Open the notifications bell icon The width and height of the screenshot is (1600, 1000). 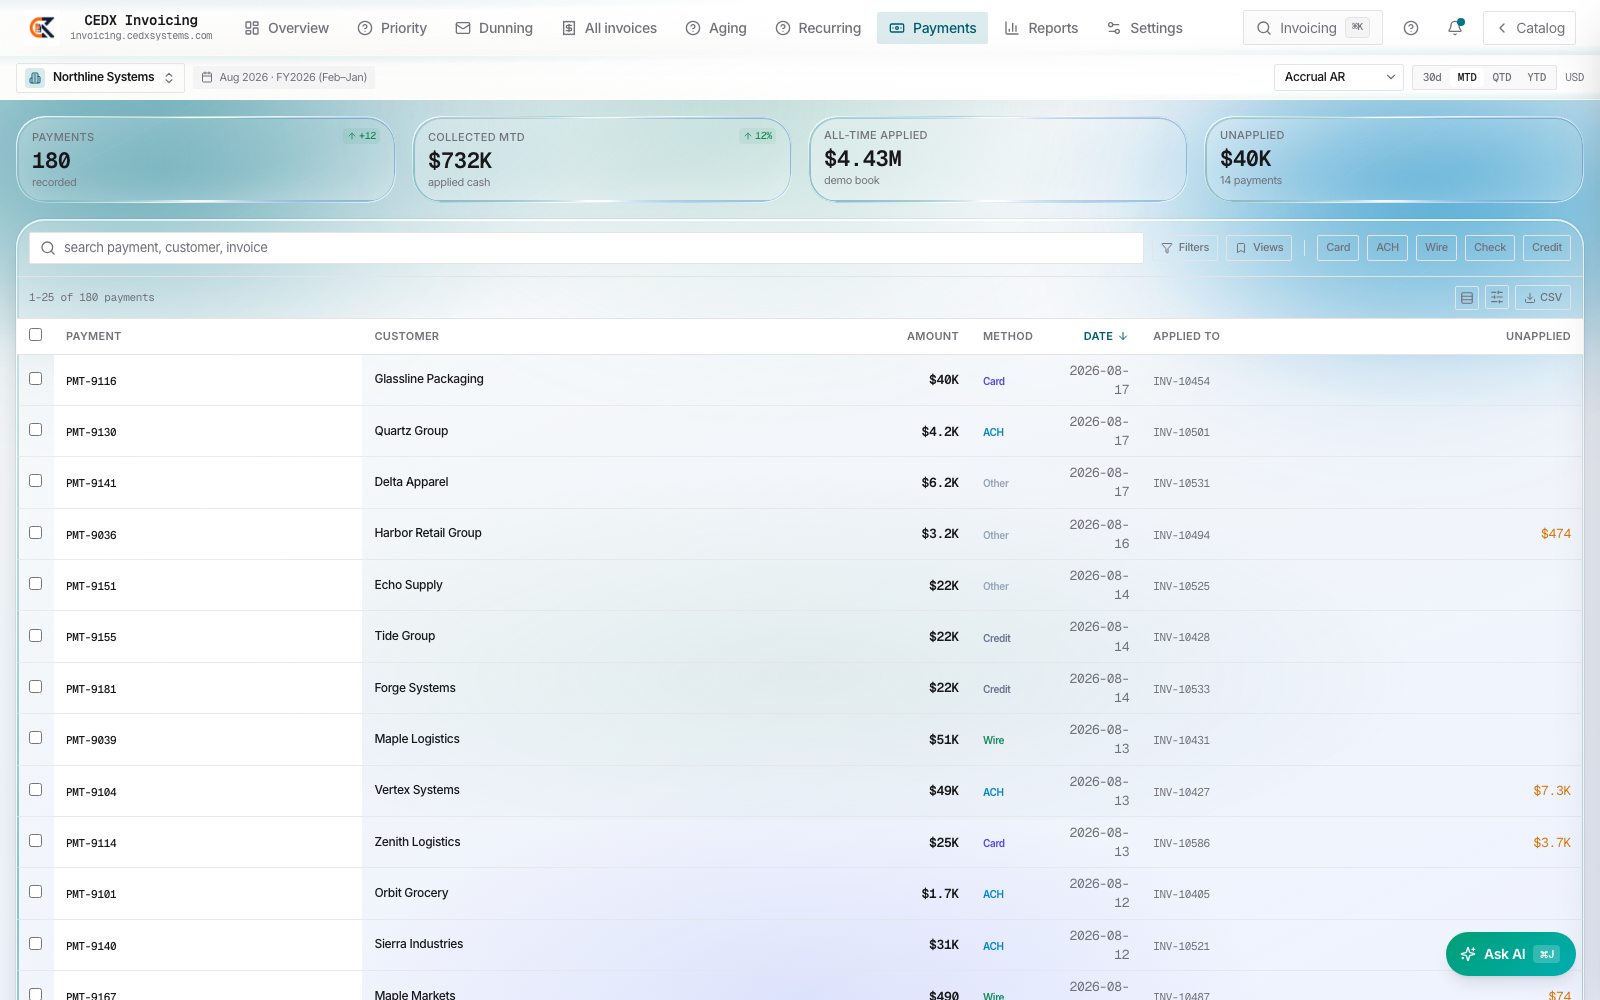point(1455,28)
